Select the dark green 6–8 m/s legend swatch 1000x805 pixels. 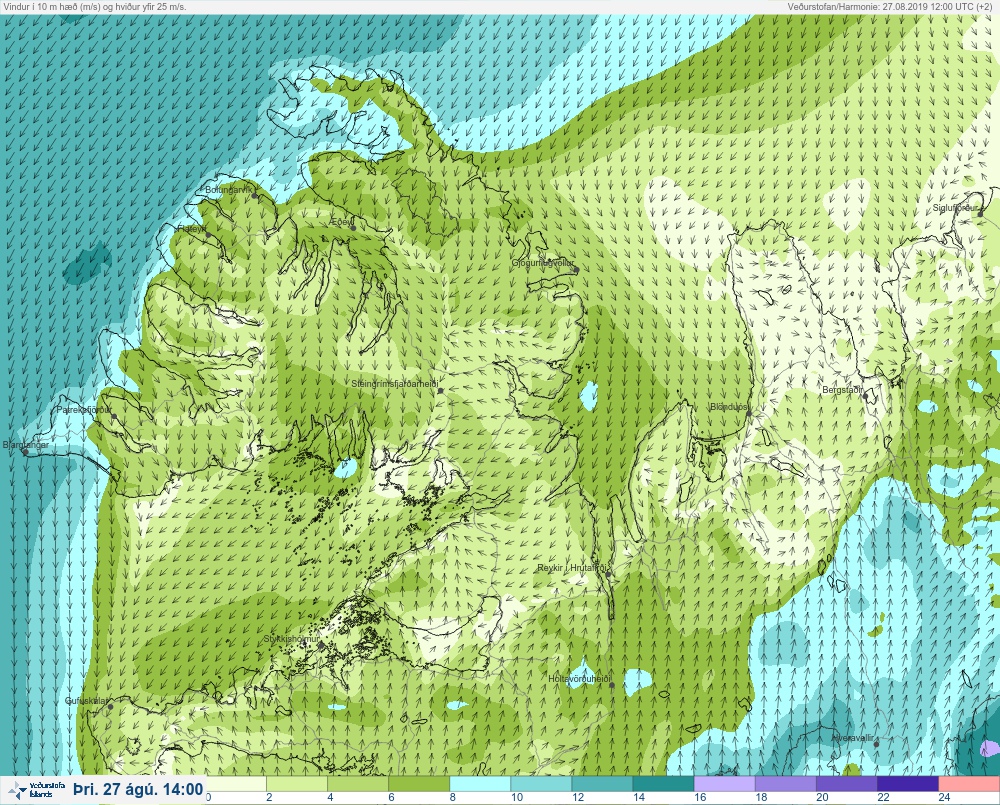point(419,783)
